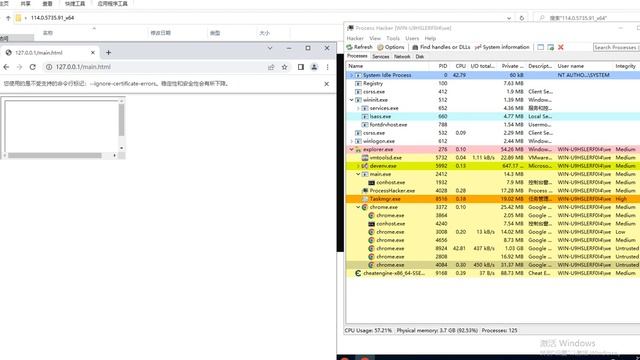Expand the winlogon.exe tree node

pyautogui.click(x=351, y=141)
